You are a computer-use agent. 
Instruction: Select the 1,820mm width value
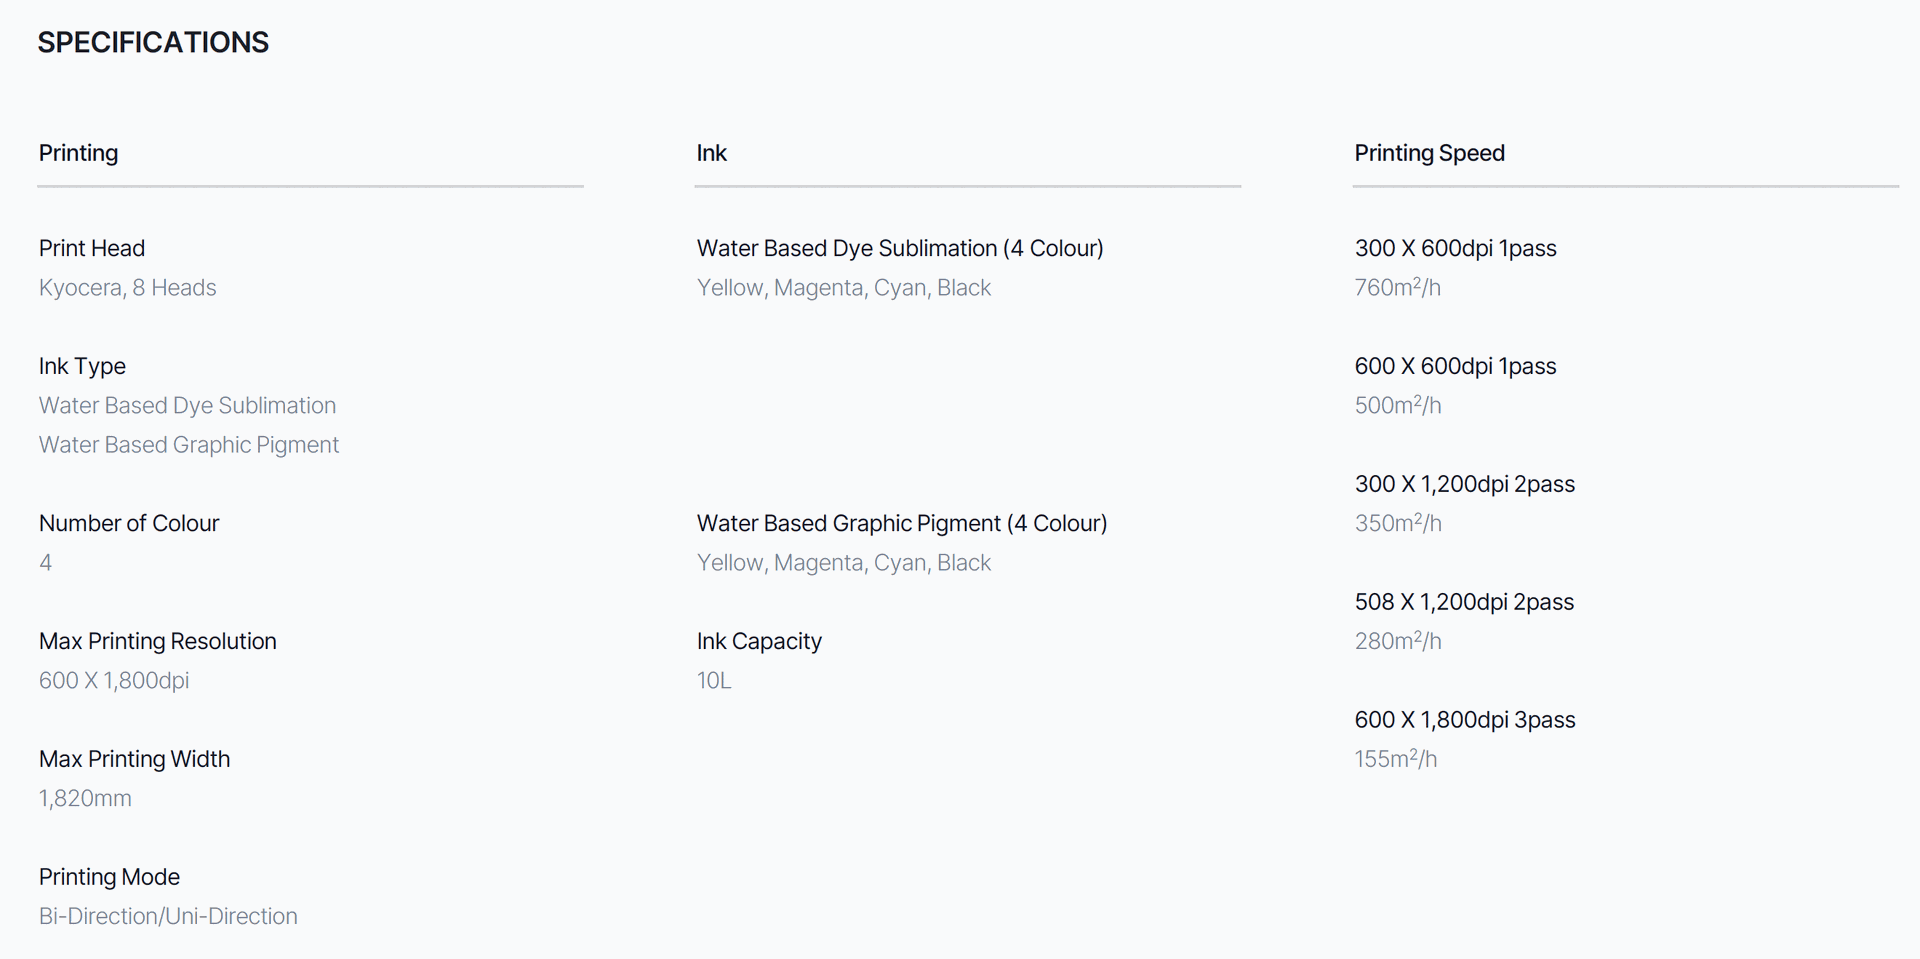click(x=85, y=799)
